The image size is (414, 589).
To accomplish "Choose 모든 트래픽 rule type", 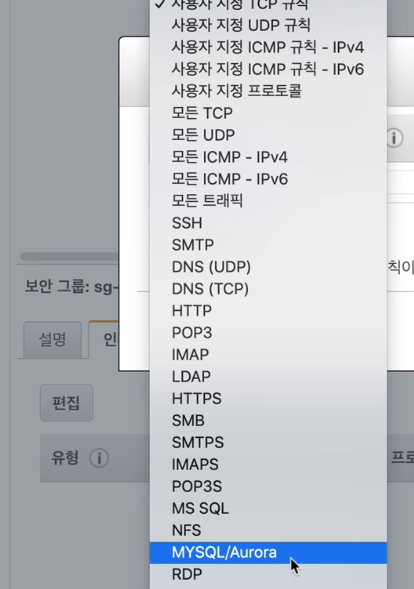I will pyautogui.click(x=268, y=201).
